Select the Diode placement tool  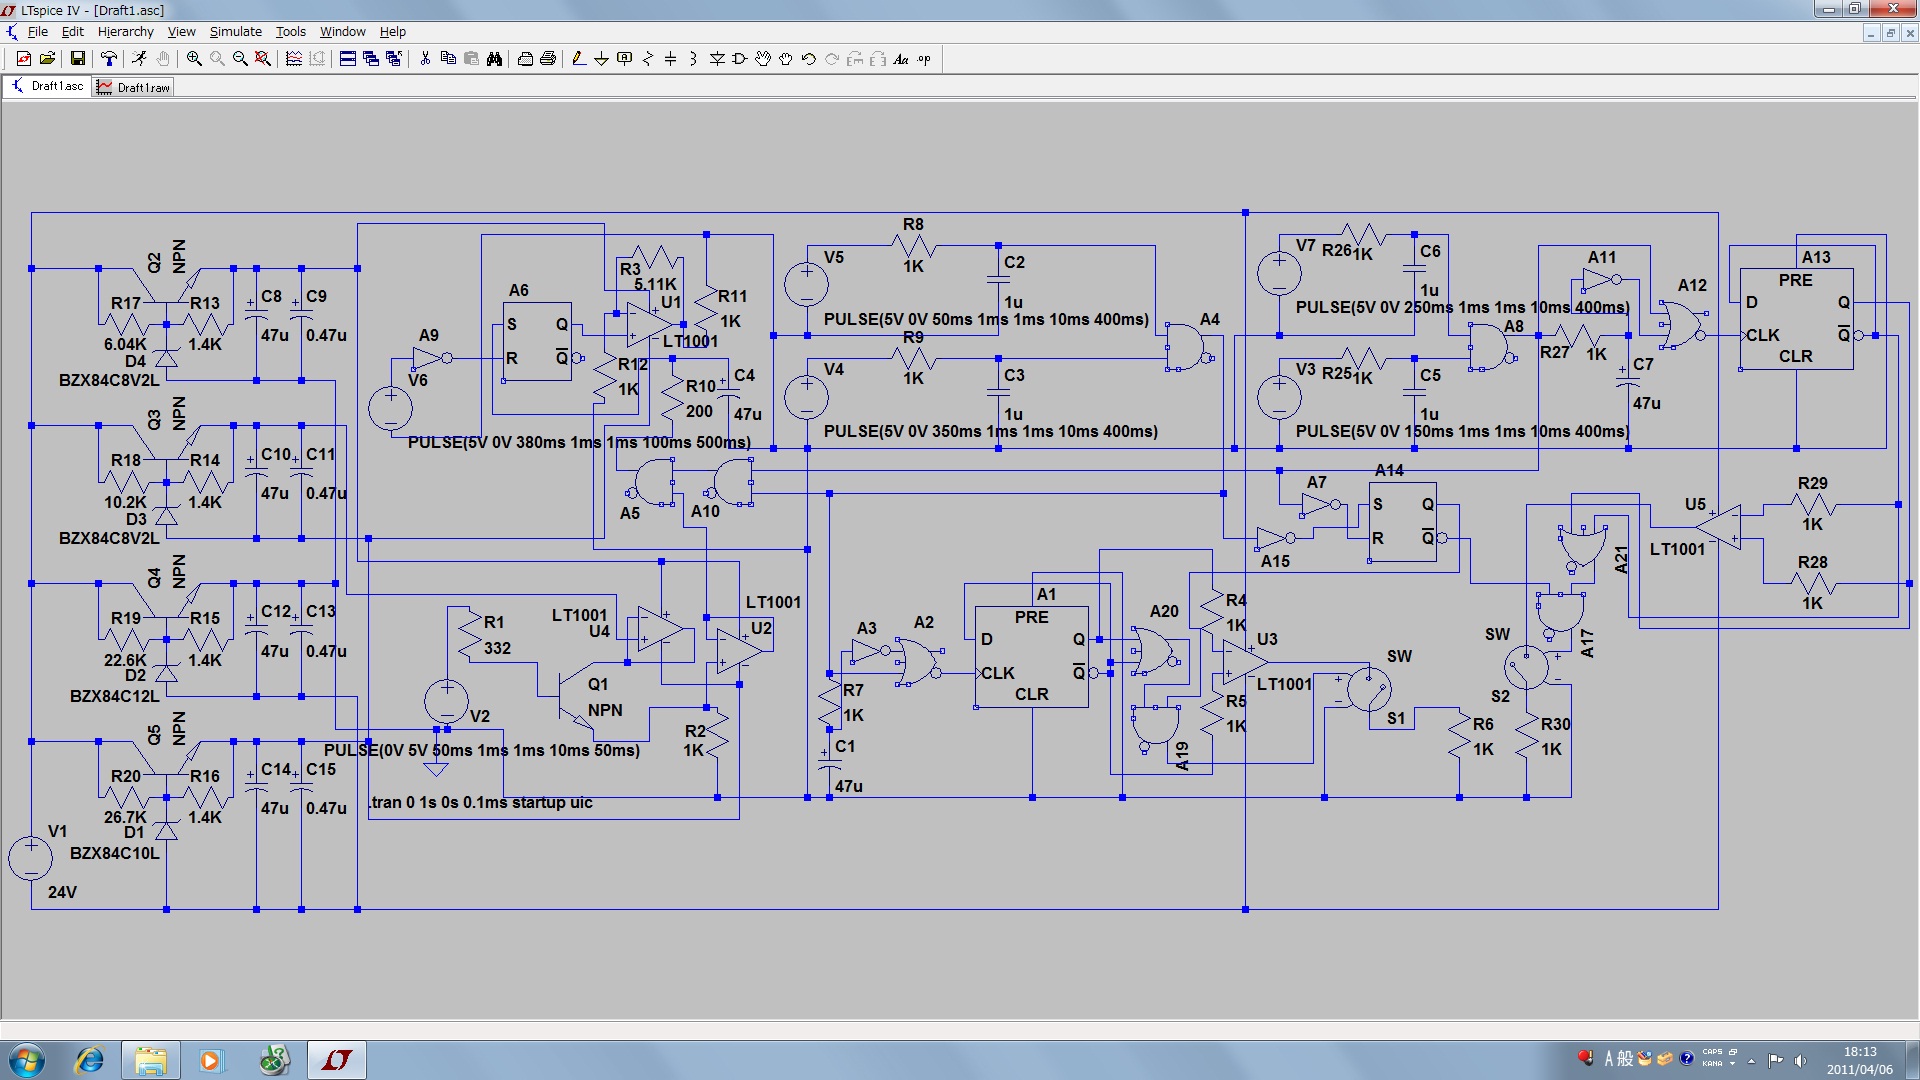click(x=716, y=59)
